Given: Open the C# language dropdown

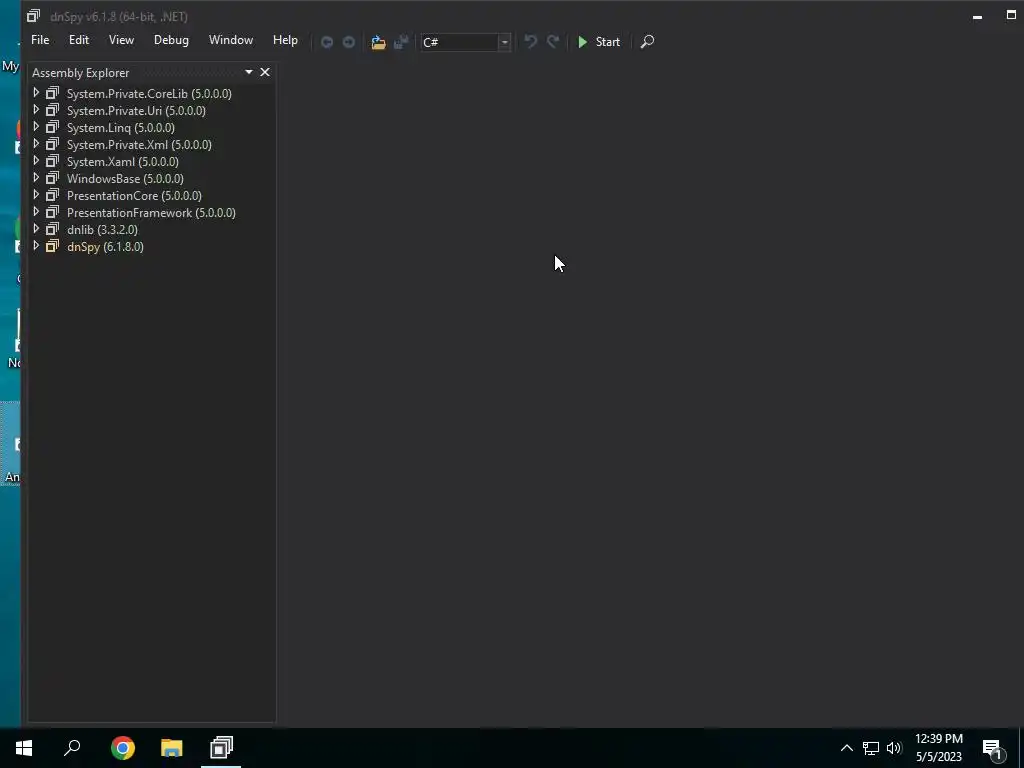Looking at the screenshot, I should point(504,42).
